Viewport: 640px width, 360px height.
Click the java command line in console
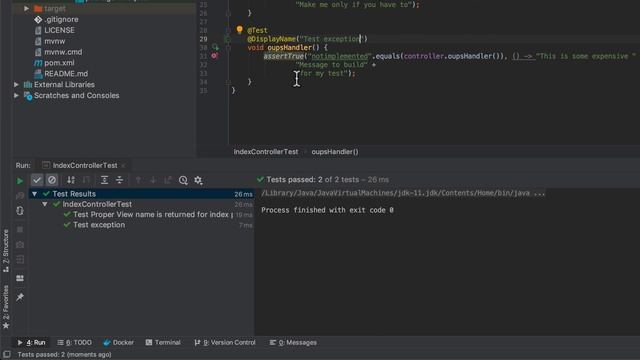[x=403, y=193]
